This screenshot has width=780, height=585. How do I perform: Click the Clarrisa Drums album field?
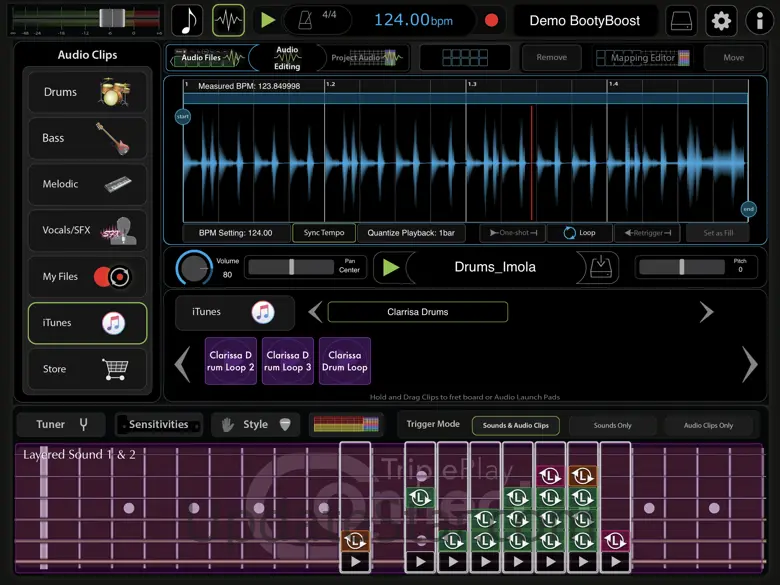point(418,312)
